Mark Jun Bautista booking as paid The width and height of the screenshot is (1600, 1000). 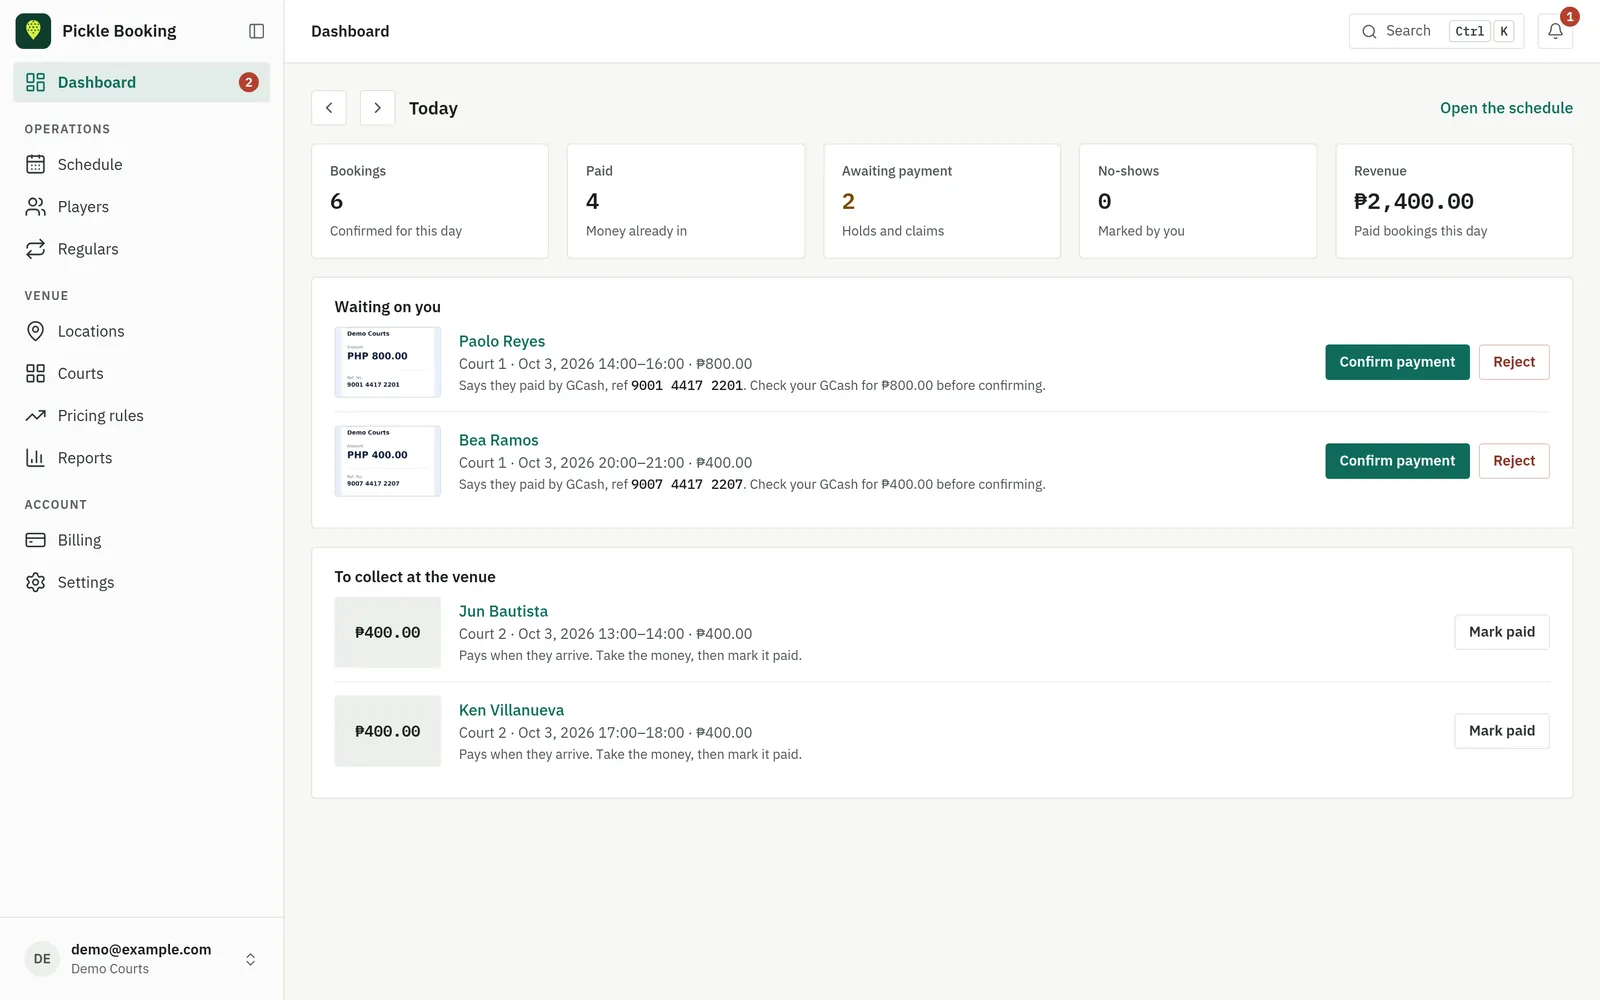coord(1502,632)
